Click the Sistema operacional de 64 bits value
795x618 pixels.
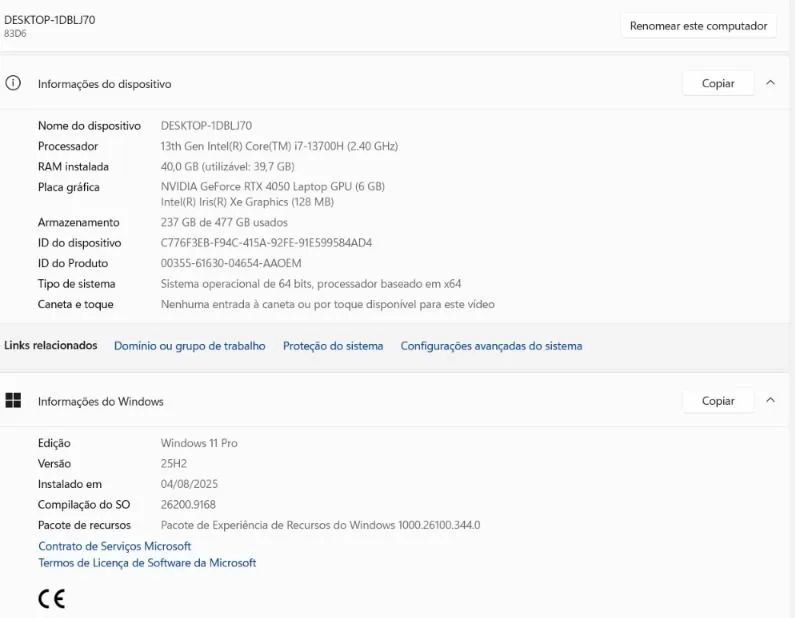point(311,283)
